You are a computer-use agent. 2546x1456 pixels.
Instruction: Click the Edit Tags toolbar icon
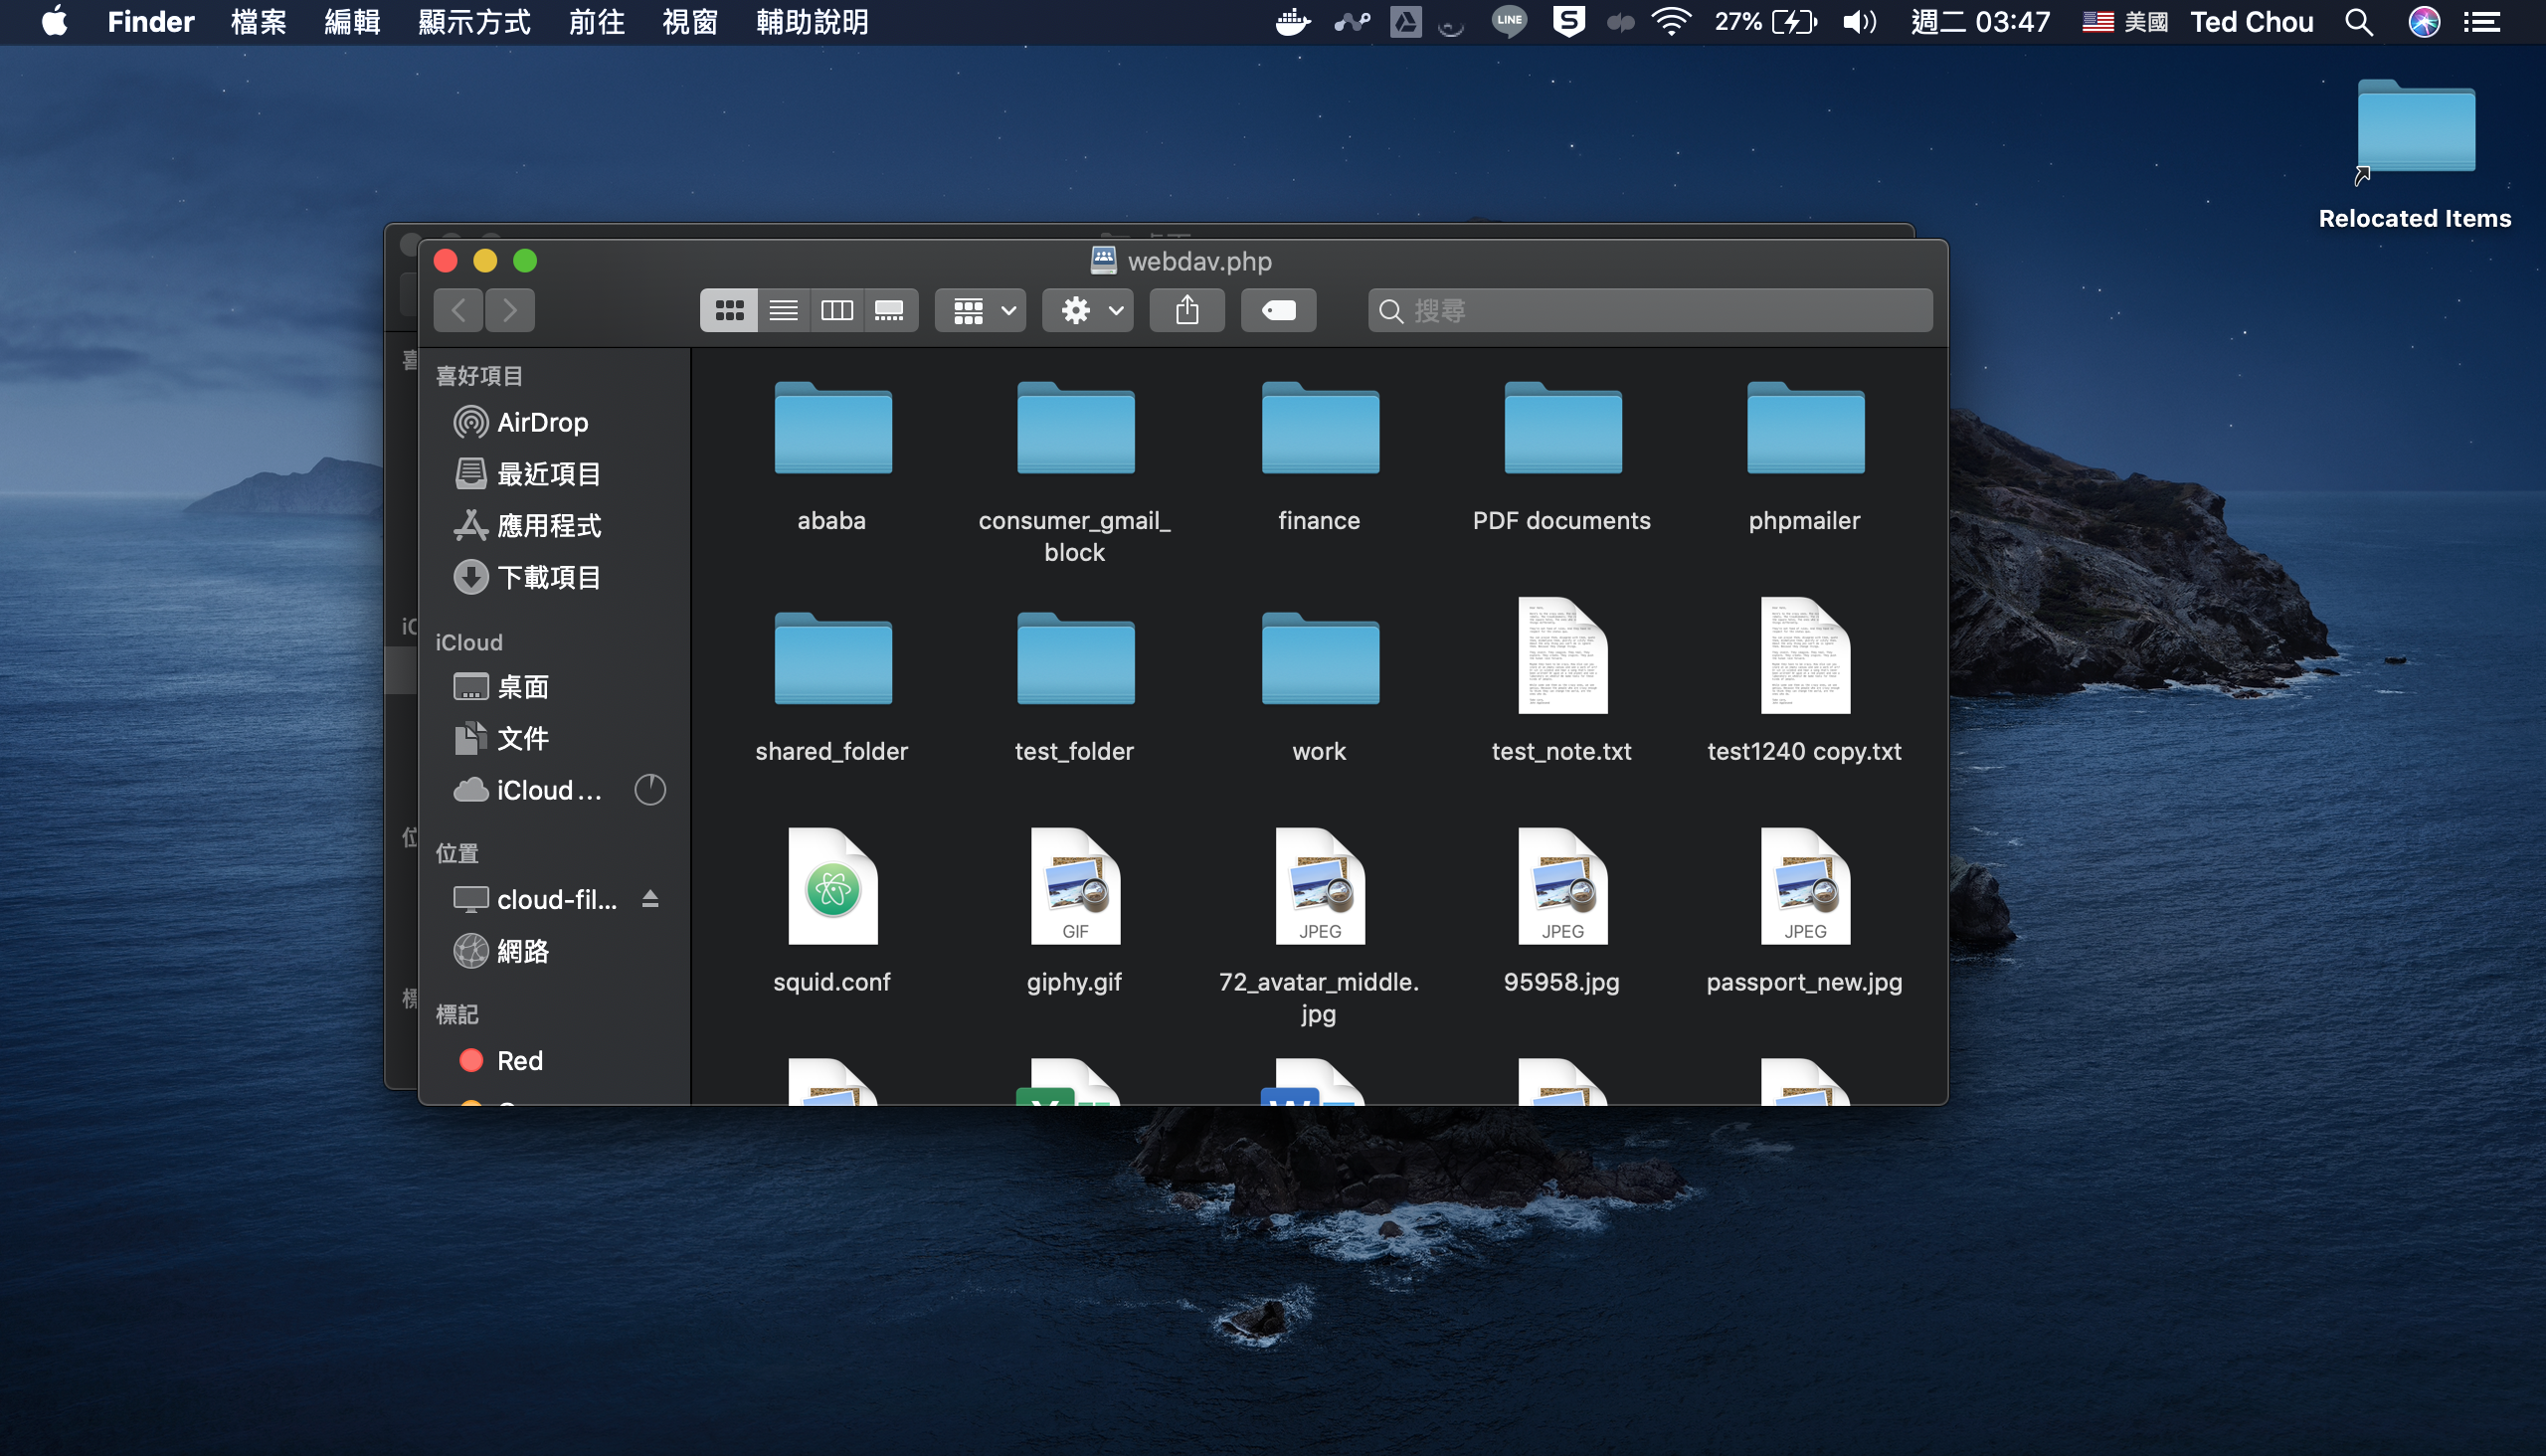[1278, 311]
